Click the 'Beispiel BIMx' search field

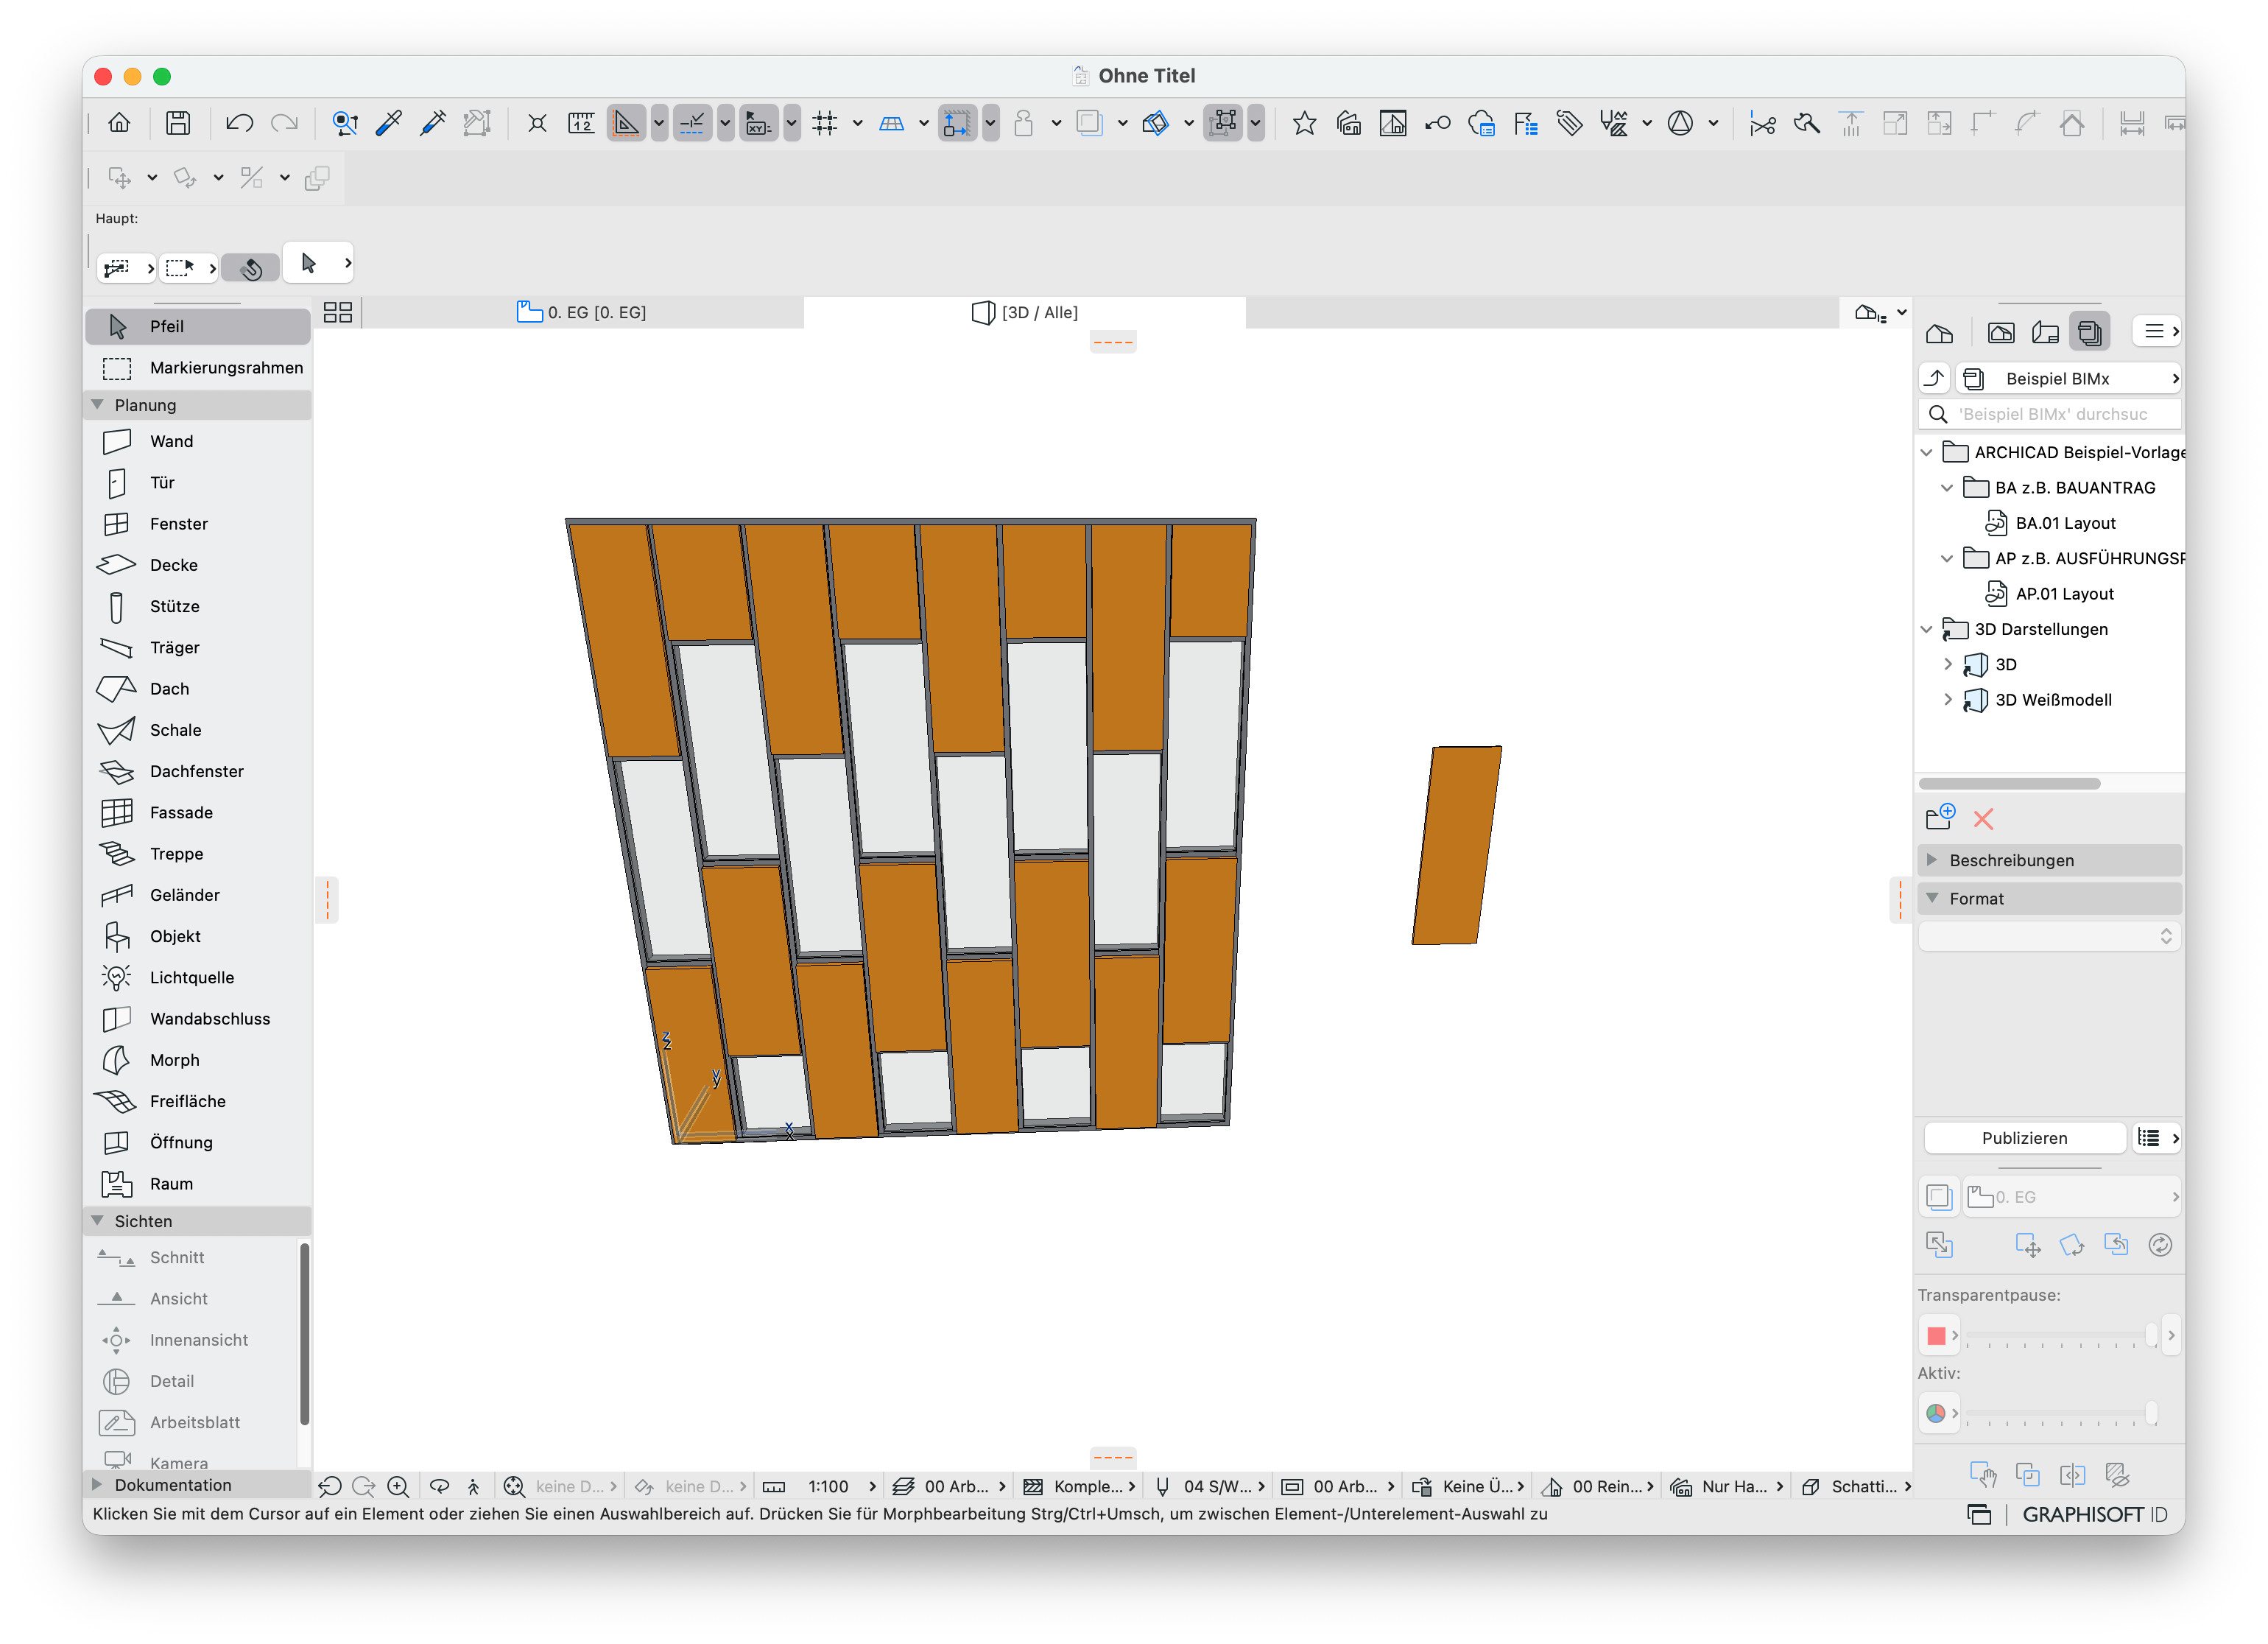pyautogui.click(x=2049, y=414)
